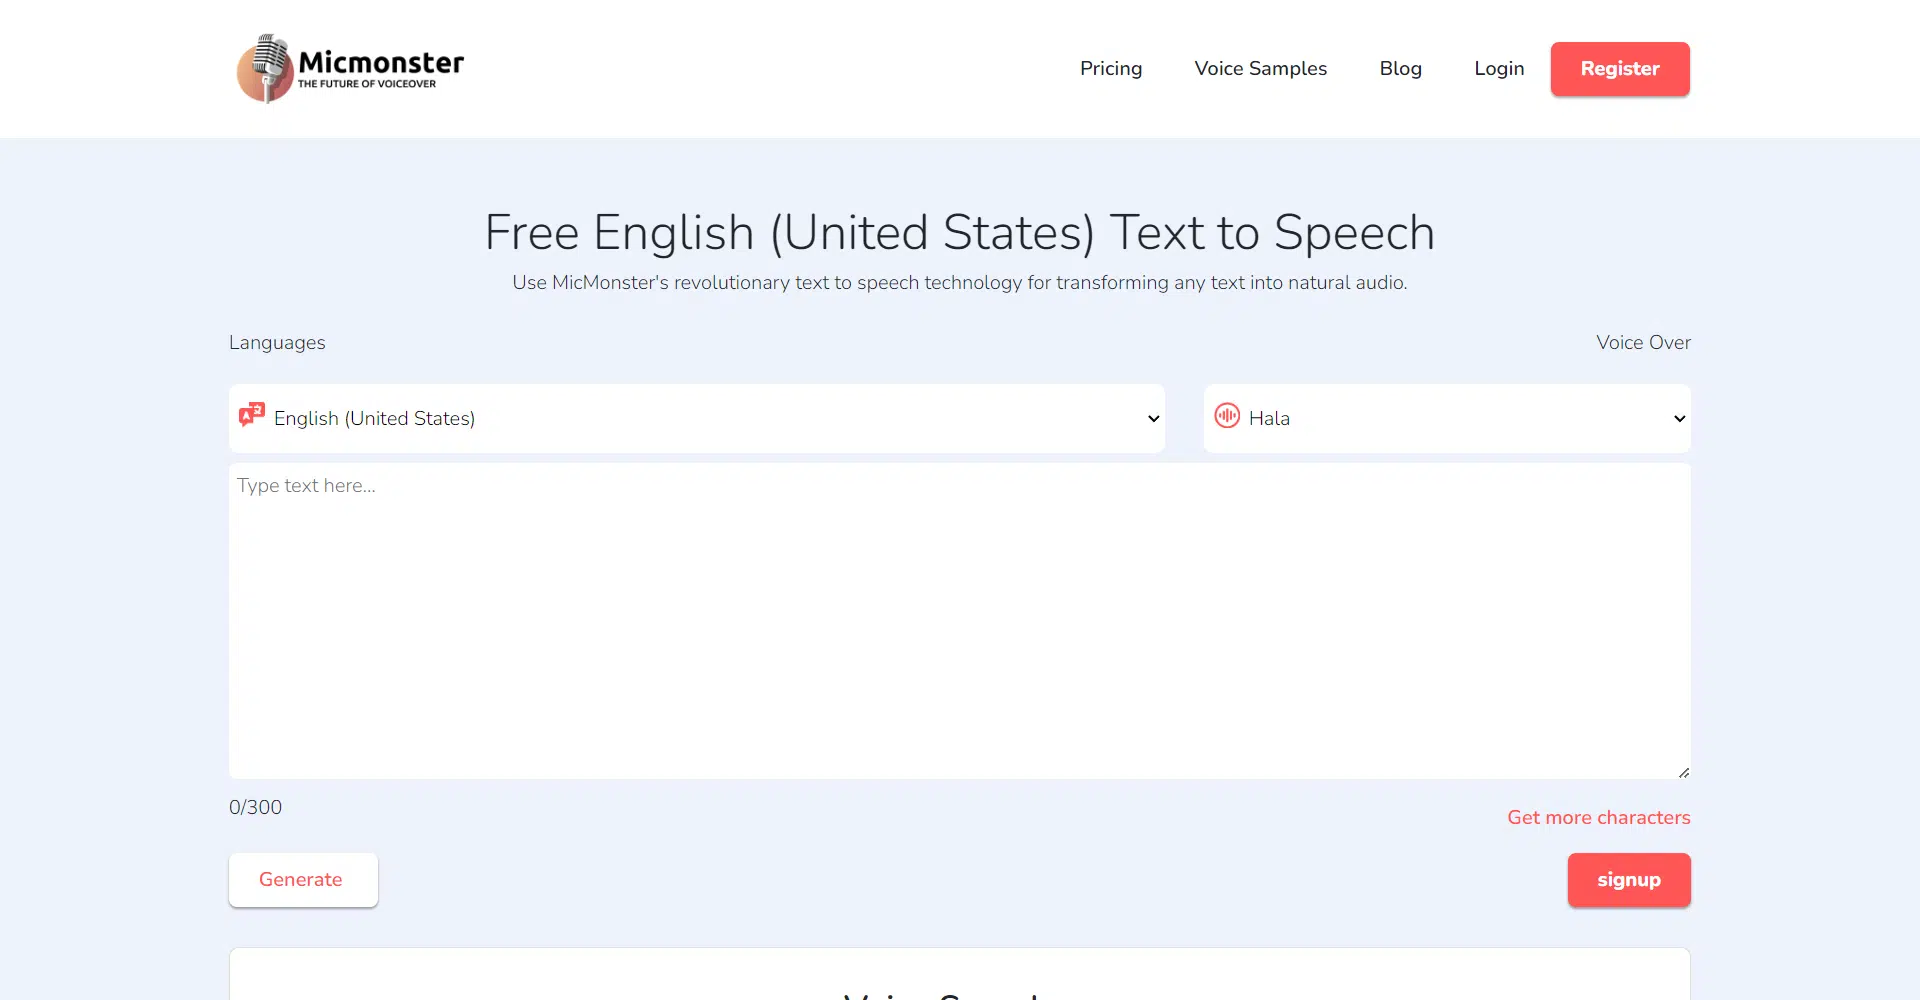Open the Blog navigation link
The width and height of the screenshot is (1920, 1000).
coord(1400,68)
